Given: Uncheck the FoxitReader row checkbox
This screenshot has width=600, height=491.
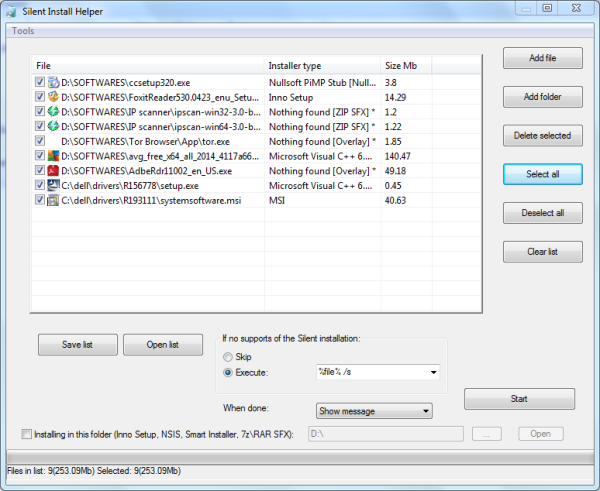Looking at the screenshot, I should tap(40, 96).
